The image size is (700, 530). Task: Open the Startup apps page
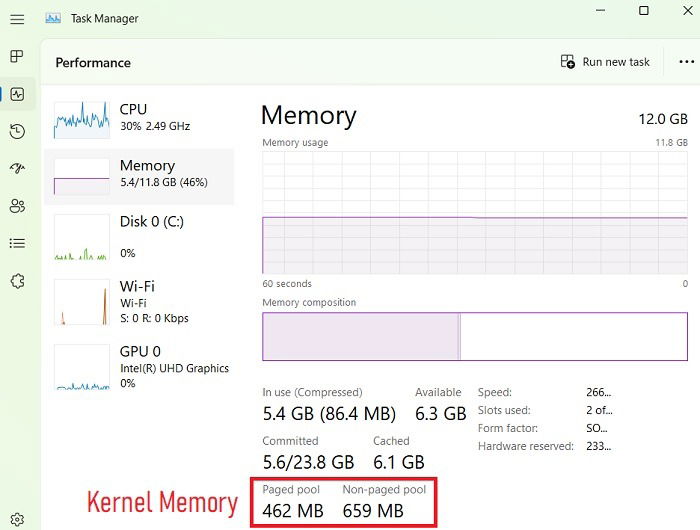pyautogui.click(x=17, y=168)
